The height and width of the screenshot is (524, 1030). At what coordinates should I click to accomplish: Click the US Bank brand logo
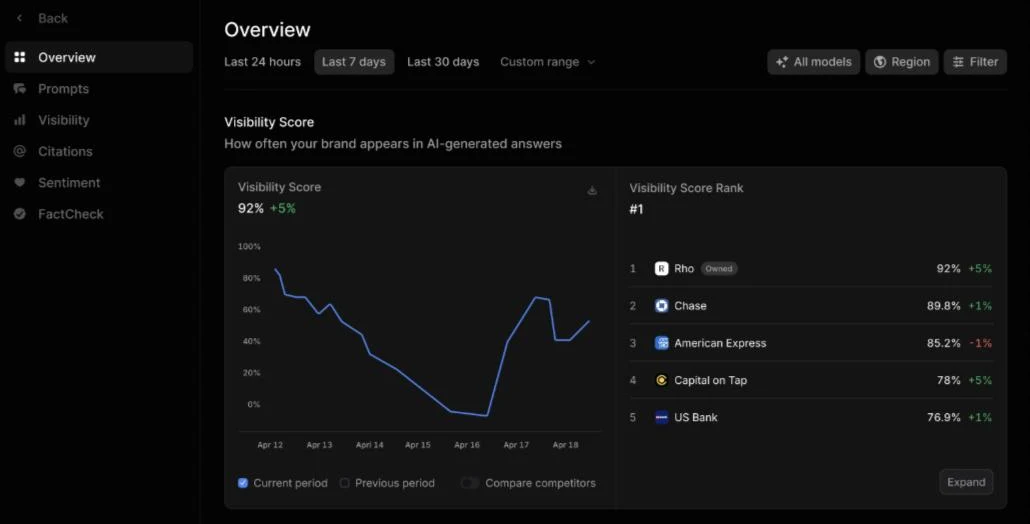coord(661,418)
